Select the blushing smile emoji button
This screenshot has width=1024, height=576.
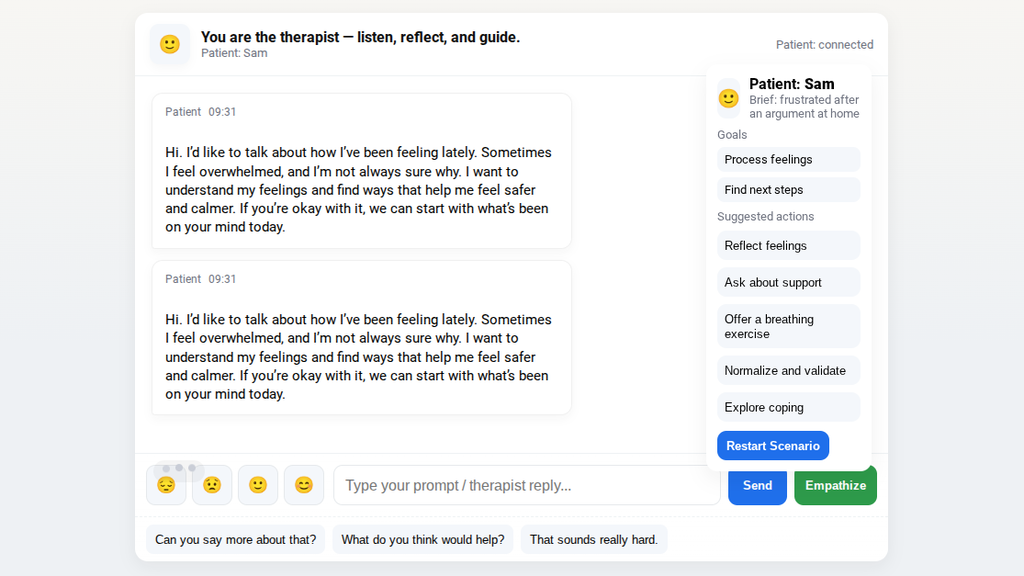coord(304,485)
